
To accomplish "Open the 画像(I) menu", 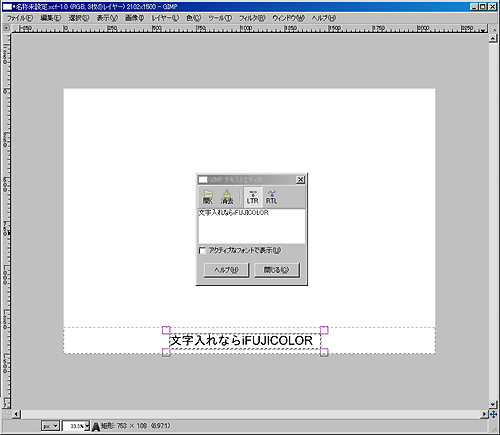I will coord(134,18).
